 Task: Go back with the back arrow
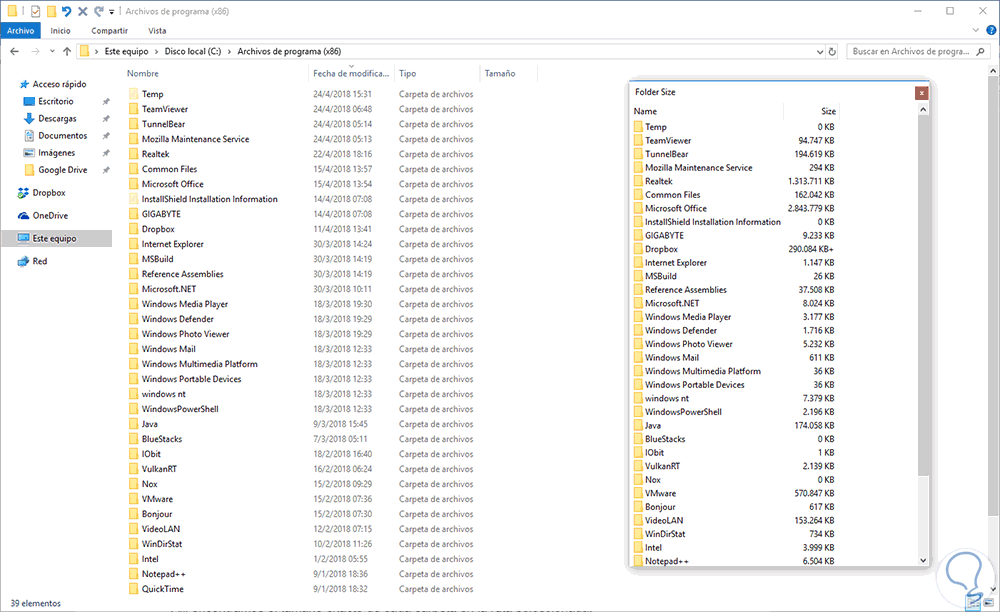[15, 52]
